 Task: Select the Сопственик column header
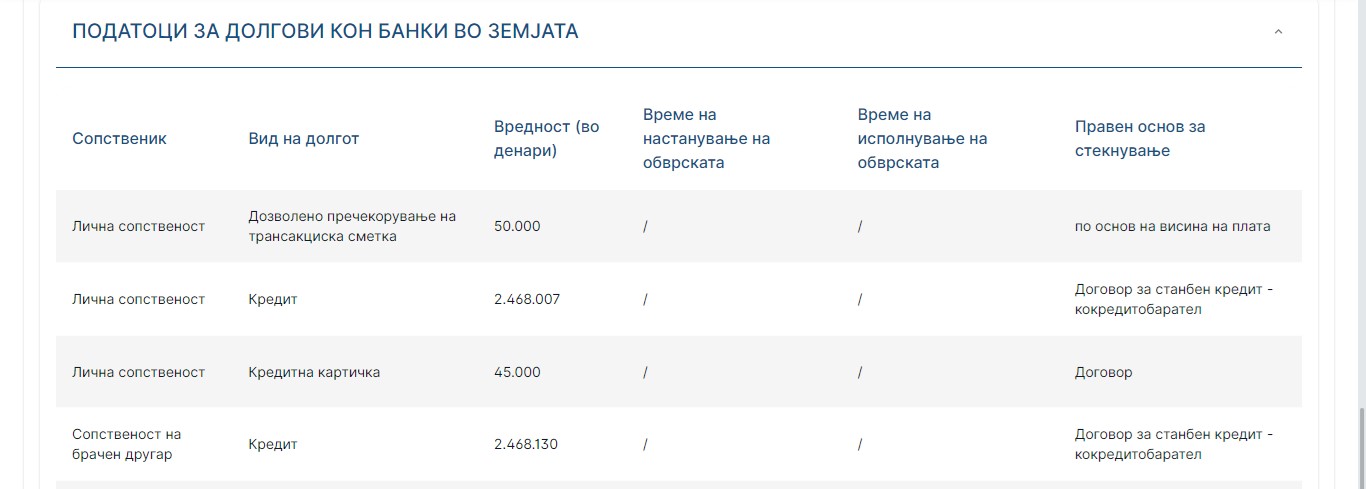(119, 139)
